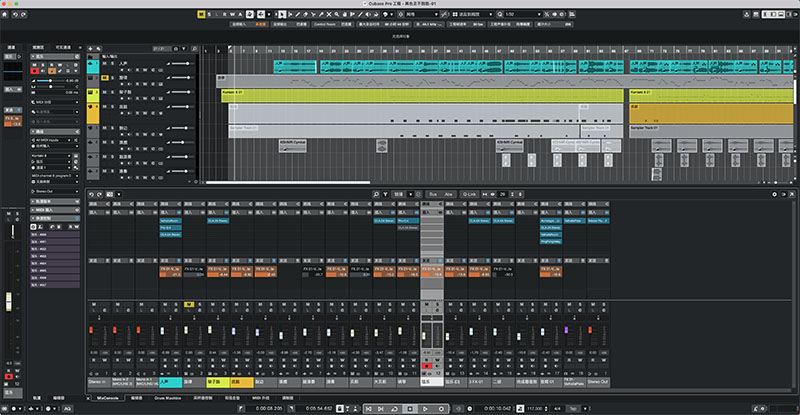
Task: Select the Stereo Out channel name label
Action: click(x=598, y=382)
